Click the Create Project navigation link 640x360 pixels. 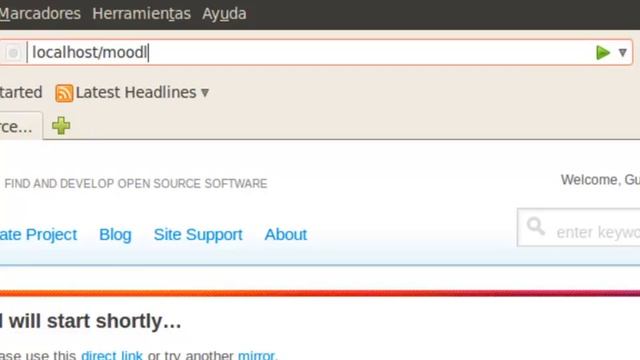pyautogui.click(x=38, y=235)
